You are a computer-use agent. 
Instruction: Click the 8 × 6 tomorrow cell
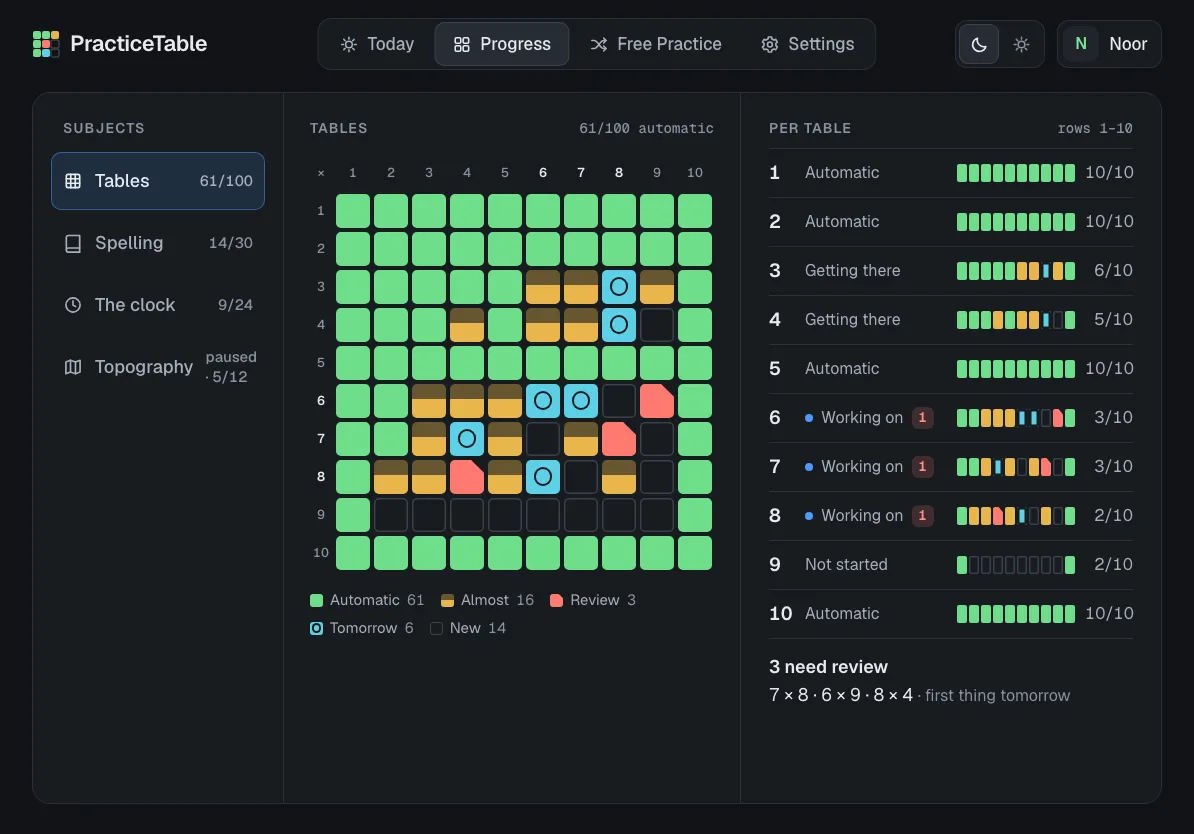543,477
